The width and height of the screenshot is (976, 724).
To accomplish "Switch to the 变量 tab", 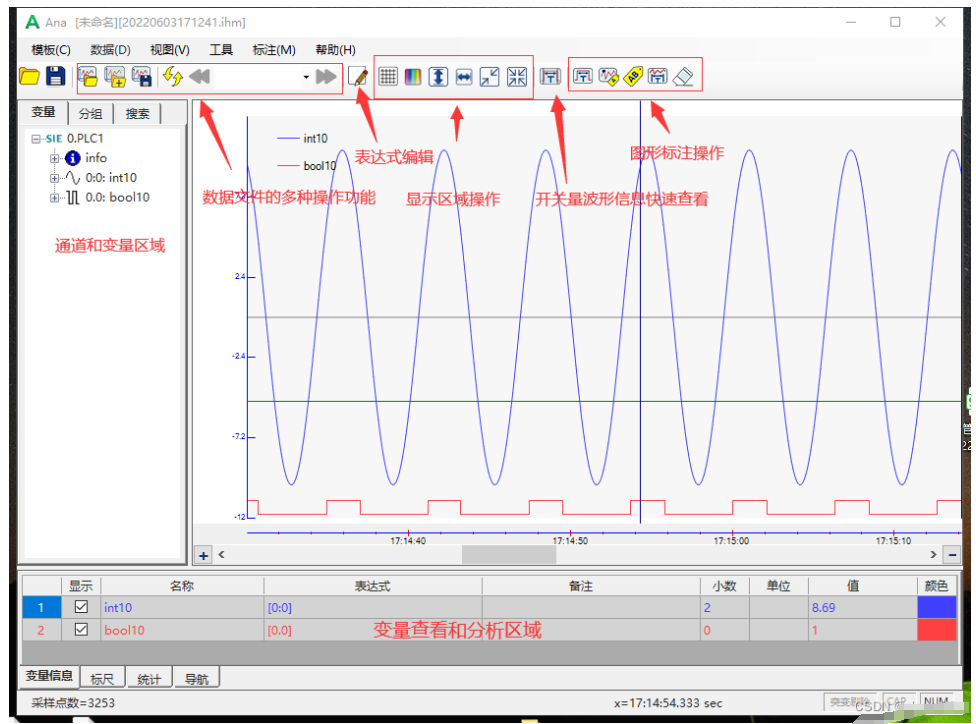I will click(44, 112).
